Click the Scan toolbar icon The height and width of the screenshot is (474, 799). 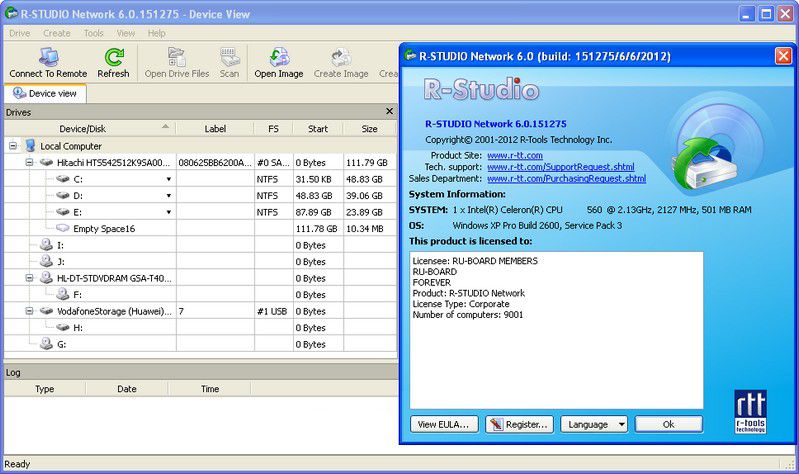(x=229, y=57)
